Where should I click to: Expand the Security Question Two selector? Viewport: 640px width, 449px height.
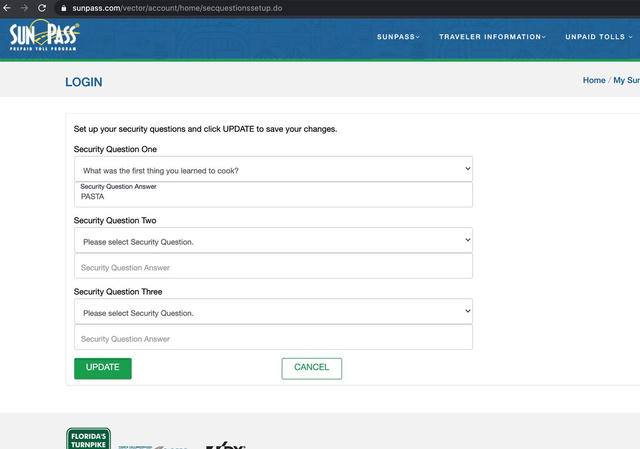(x=273, y=241)
